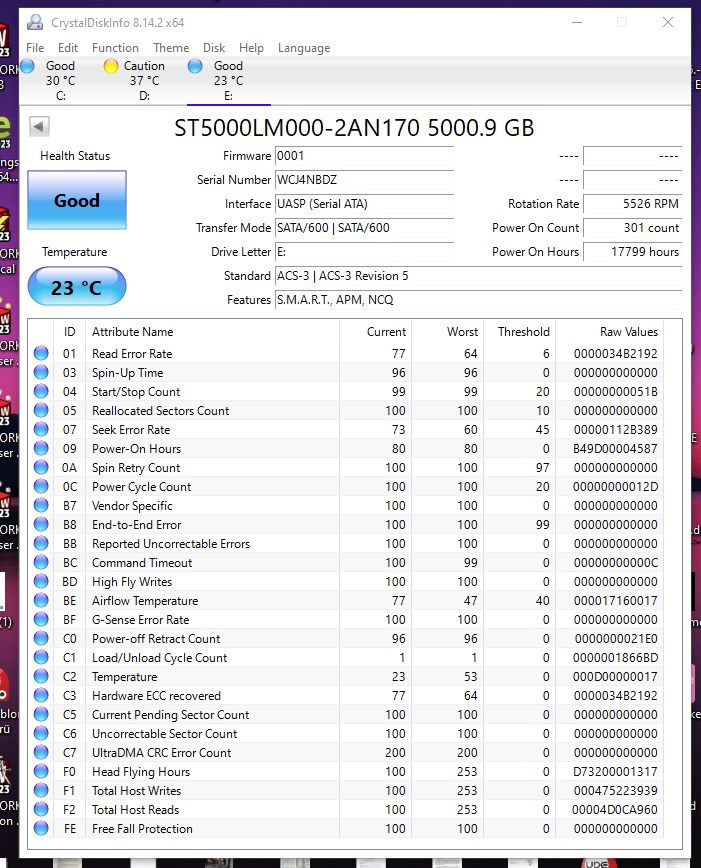
Task: Click status orb of Hardware ECC recovered row
Action: point(41,695)
